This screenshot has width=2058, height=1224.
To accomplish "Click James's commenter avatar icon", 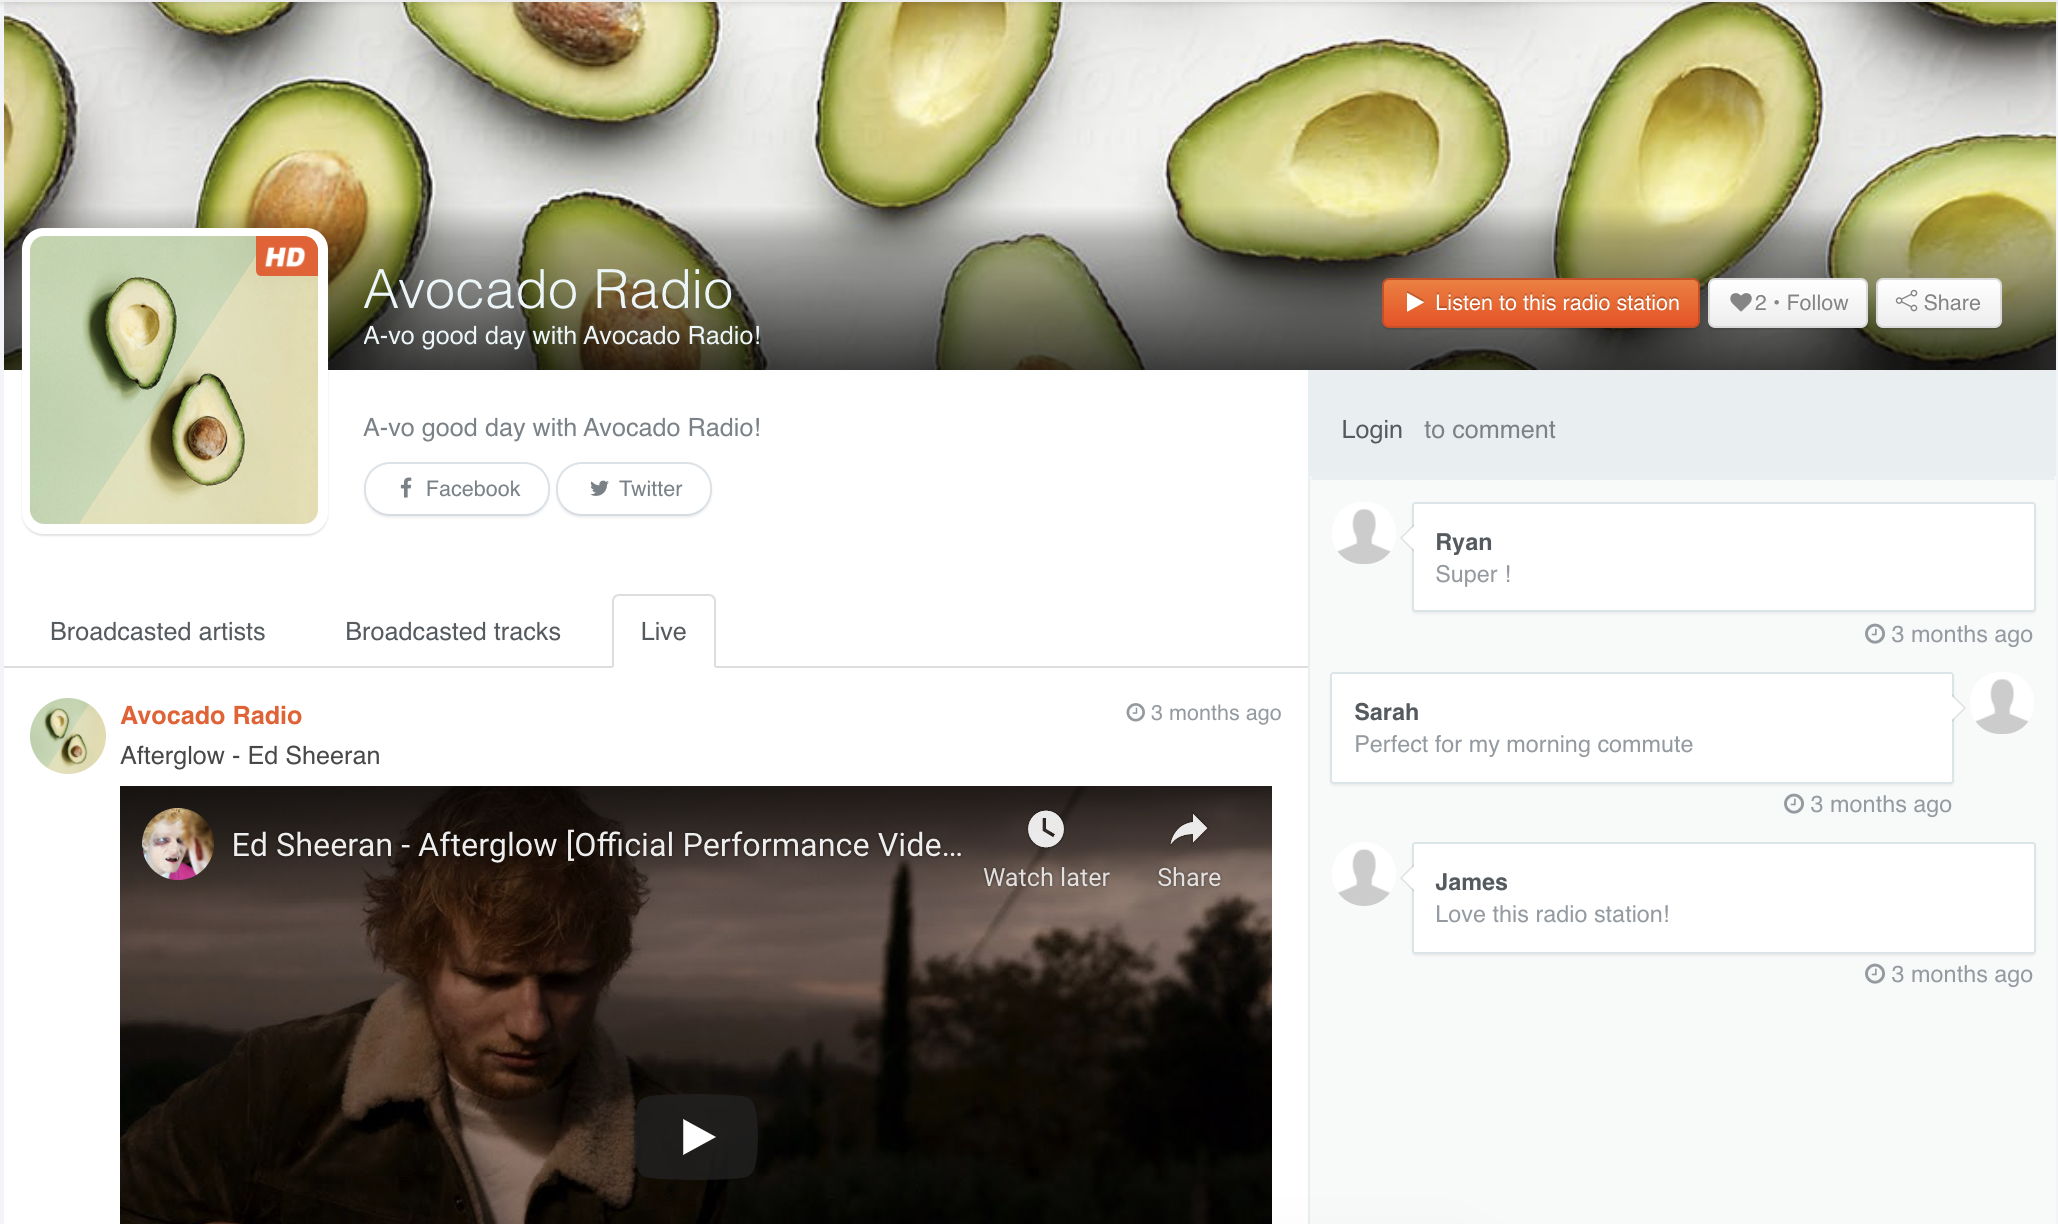I will 1364,875.
